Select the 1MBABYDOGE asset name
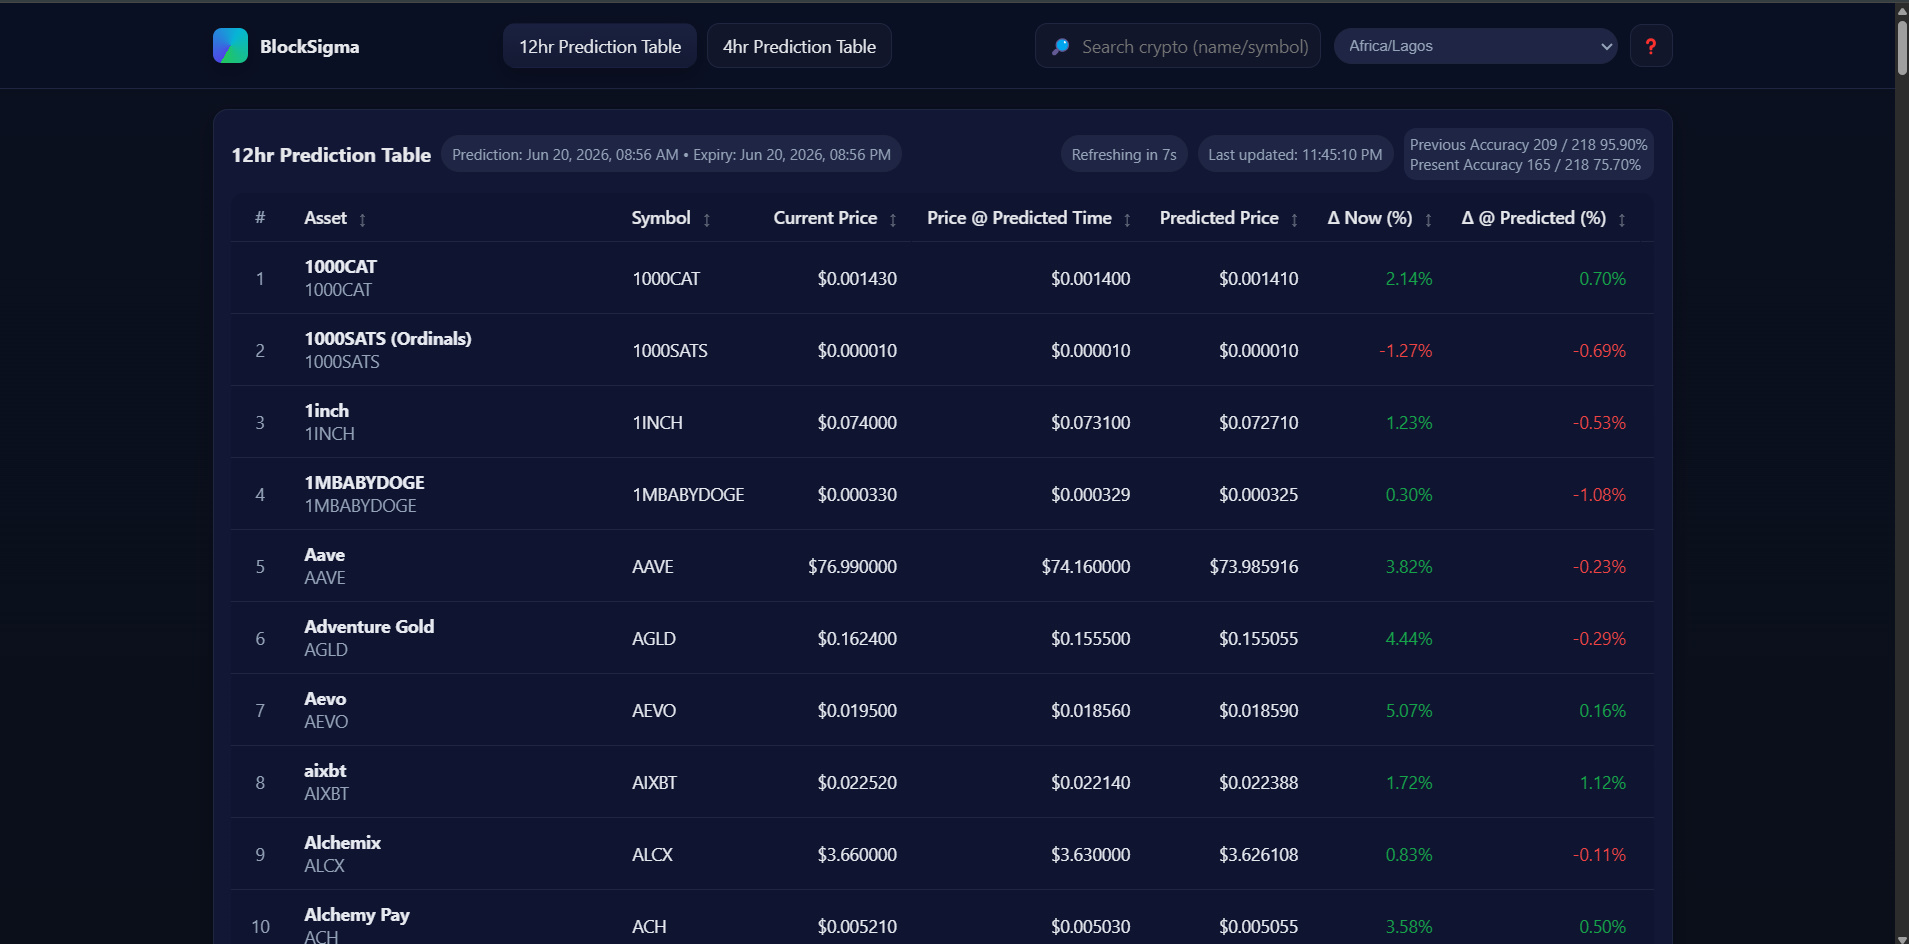Screen dimensions: 1909x944 364,482
